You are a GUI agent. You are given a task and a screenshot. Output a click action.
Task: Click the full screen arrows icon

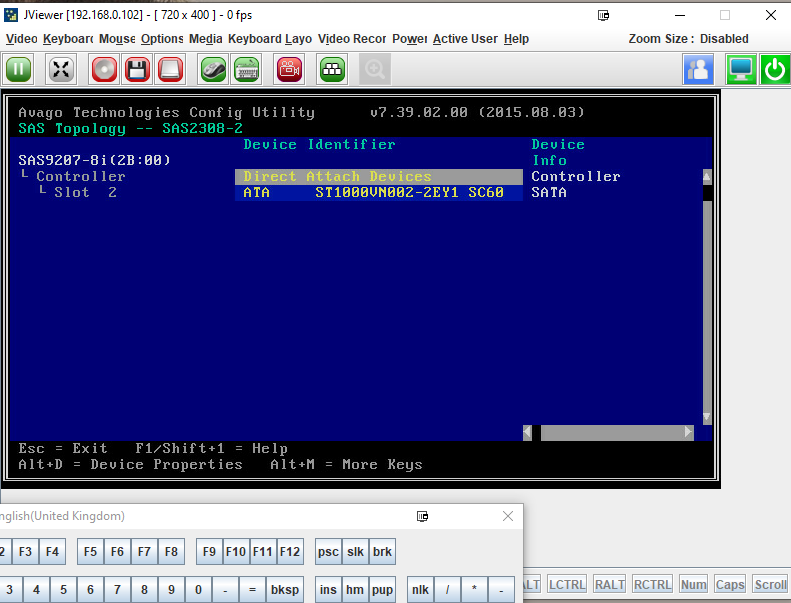[61, 69]
